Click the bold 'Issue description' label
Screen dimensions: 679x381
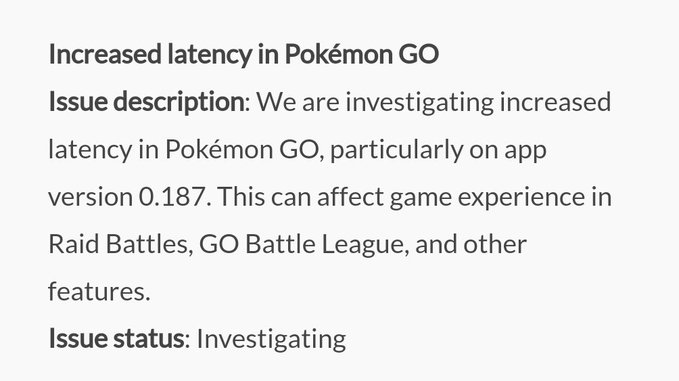pos(147,102)
